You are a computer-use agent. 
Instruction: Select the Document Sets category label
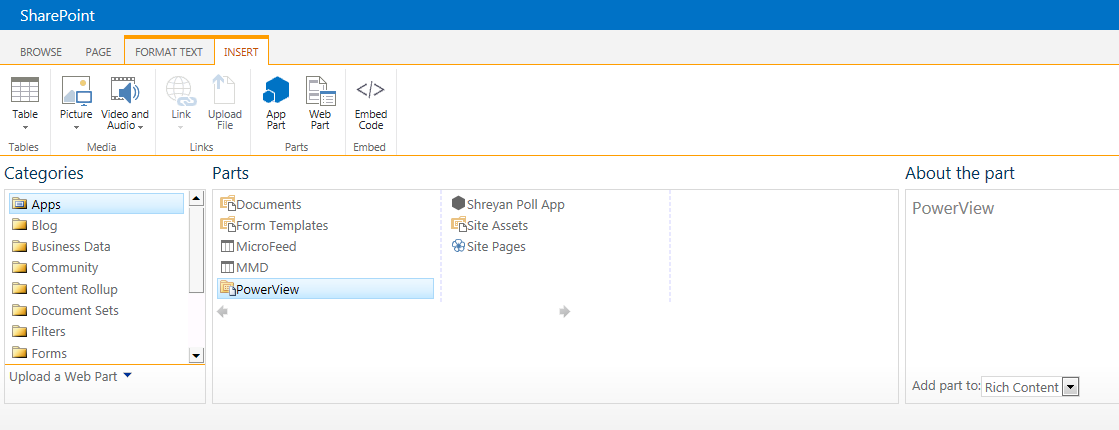[x=75, y=310]
